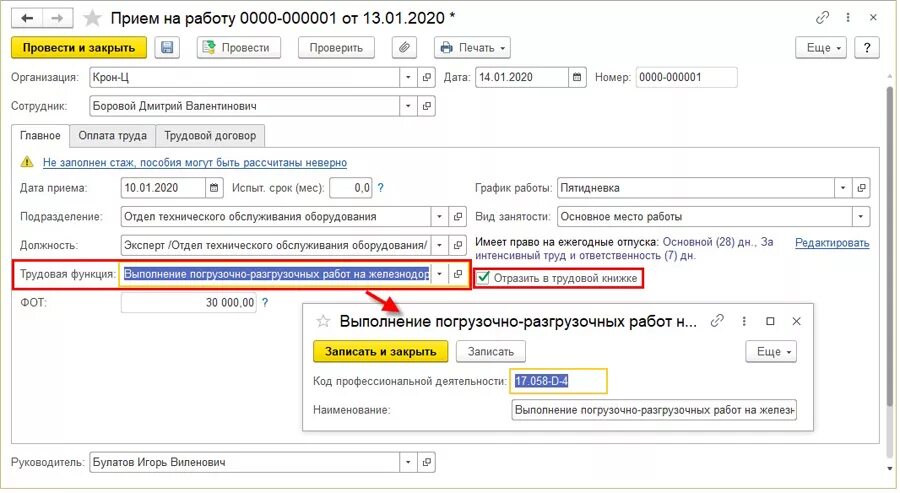Show help for Испыт. срок question mark

point(380,188)
